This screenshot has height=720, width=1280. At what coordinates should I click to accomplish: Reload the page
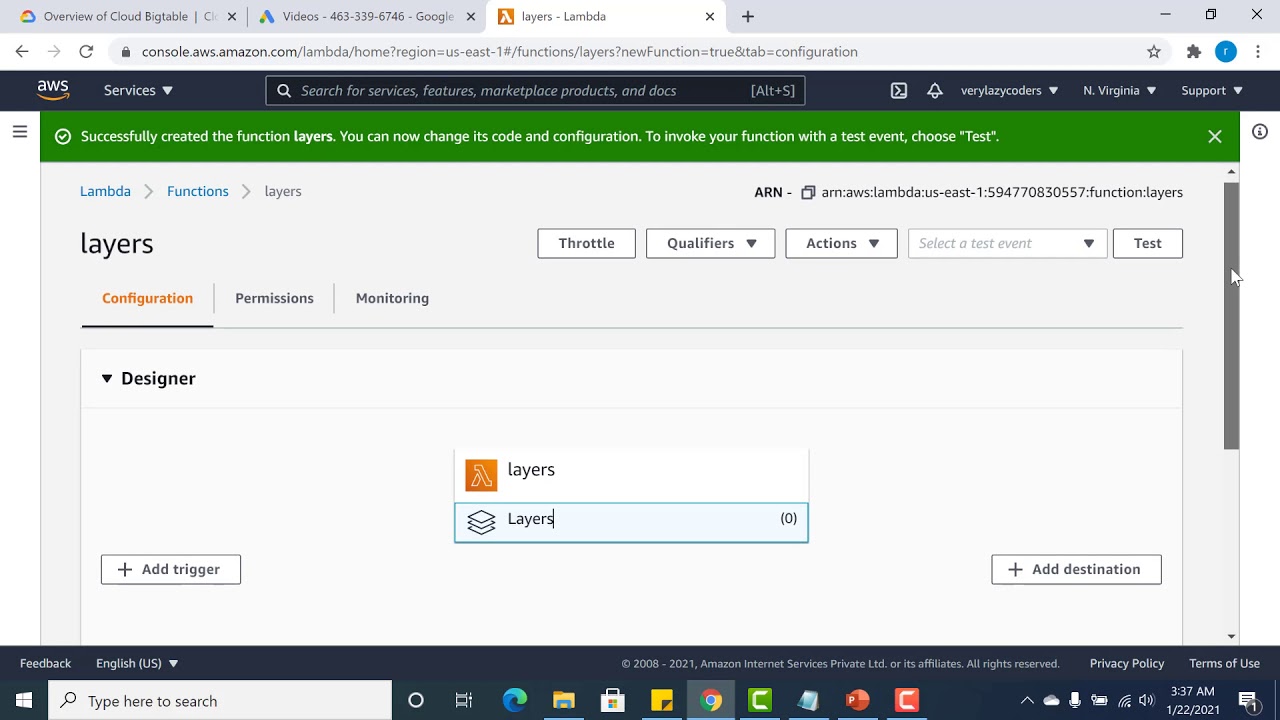pyautogui.click(x=86, y=52)
